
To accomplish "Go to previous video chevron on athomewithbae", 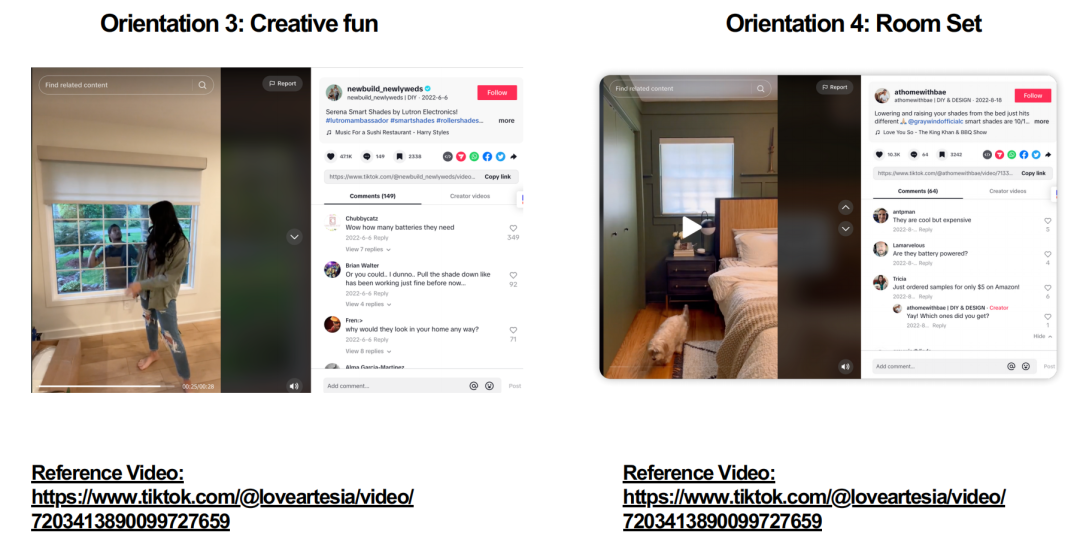I will pyautogui.click(x=845, y=207).
